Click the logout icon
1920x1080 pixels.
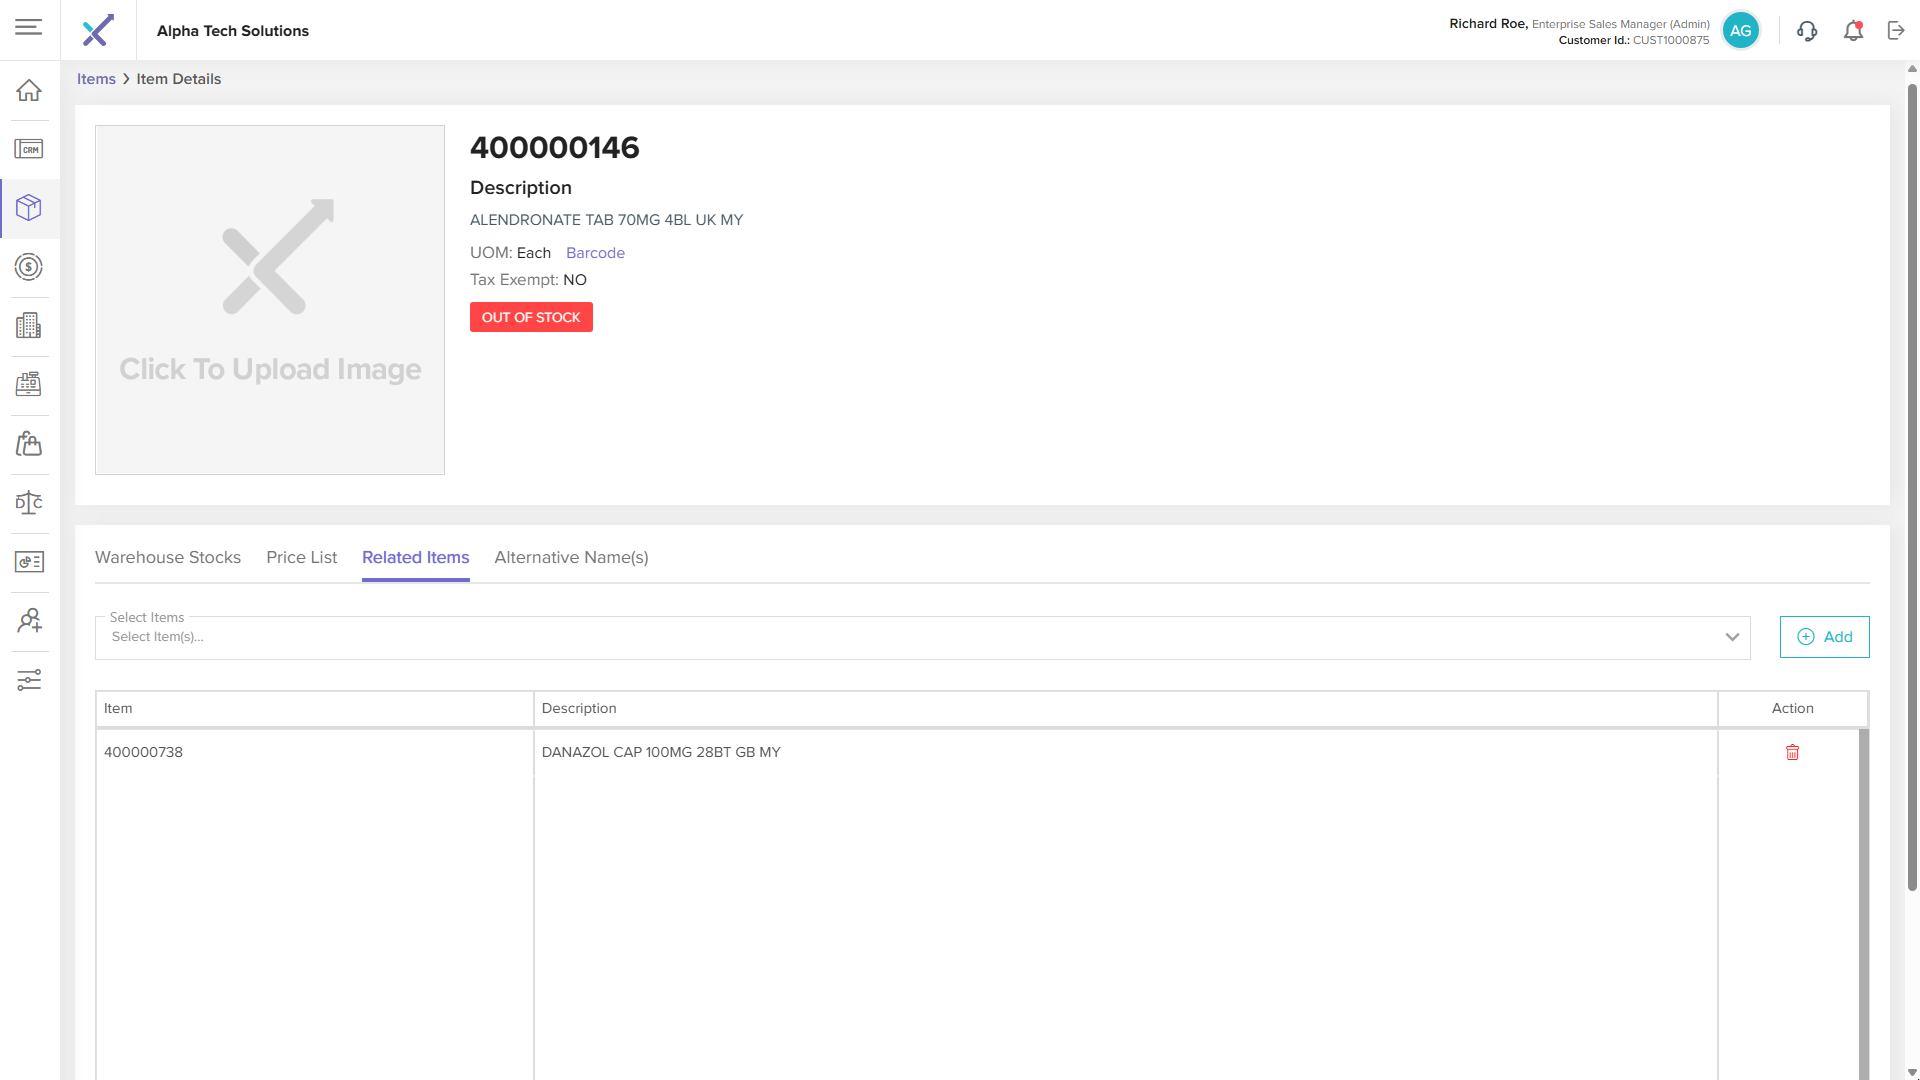coord(1896,31)
